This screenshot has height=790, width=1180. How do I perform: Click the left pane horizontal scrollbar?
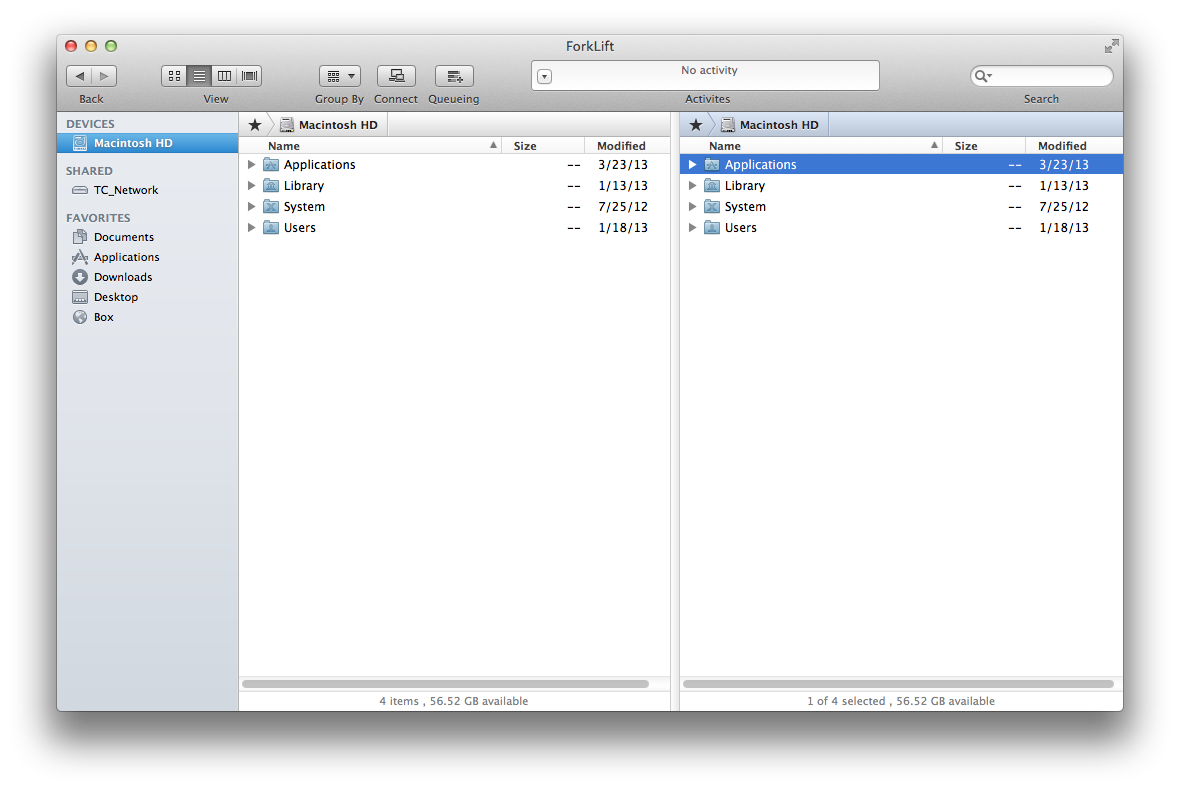446,684
